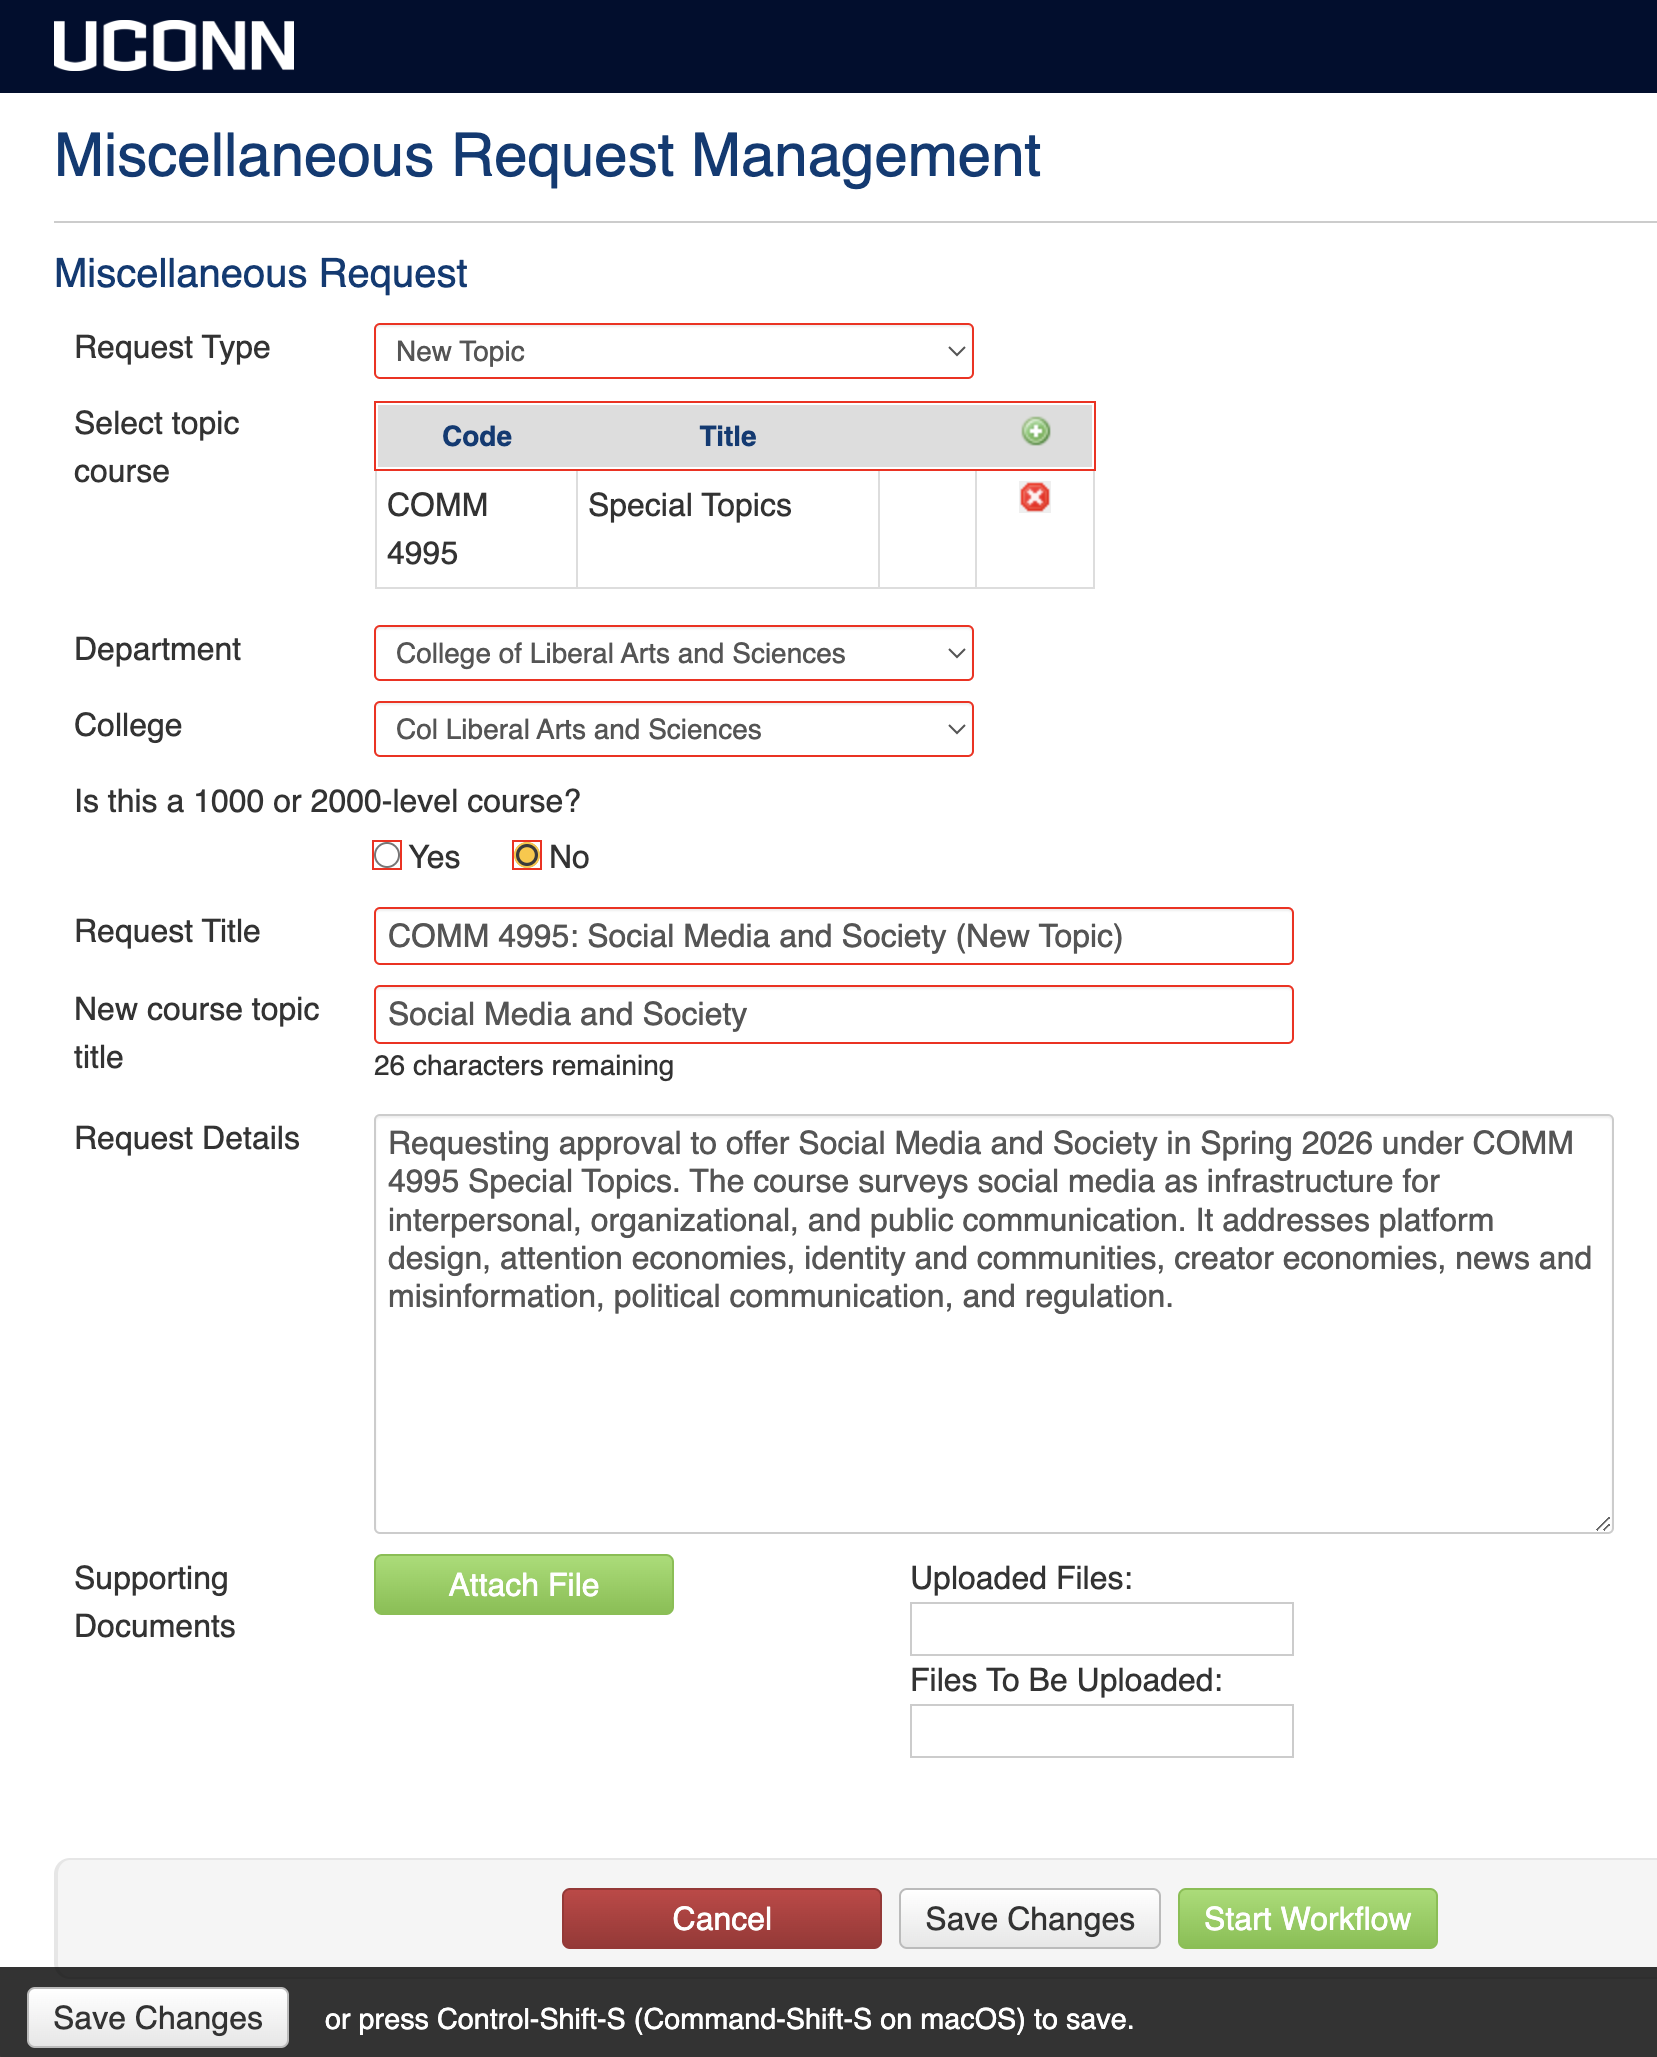This screenshot has width=1657, height=2057.
Task: Remove the COMM 4995 course row
Action: point(1035,497)
